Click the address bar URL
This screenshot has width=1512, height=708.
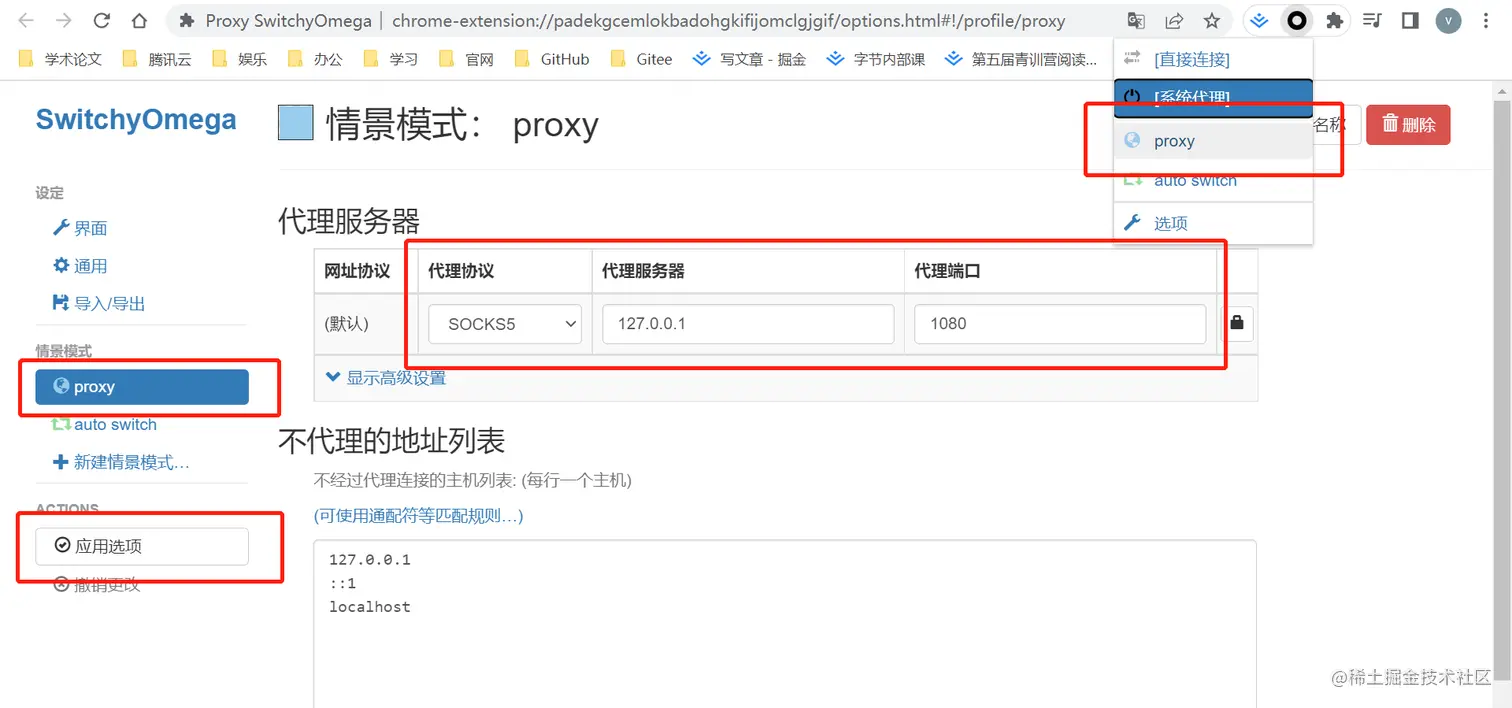pos(728,20)
